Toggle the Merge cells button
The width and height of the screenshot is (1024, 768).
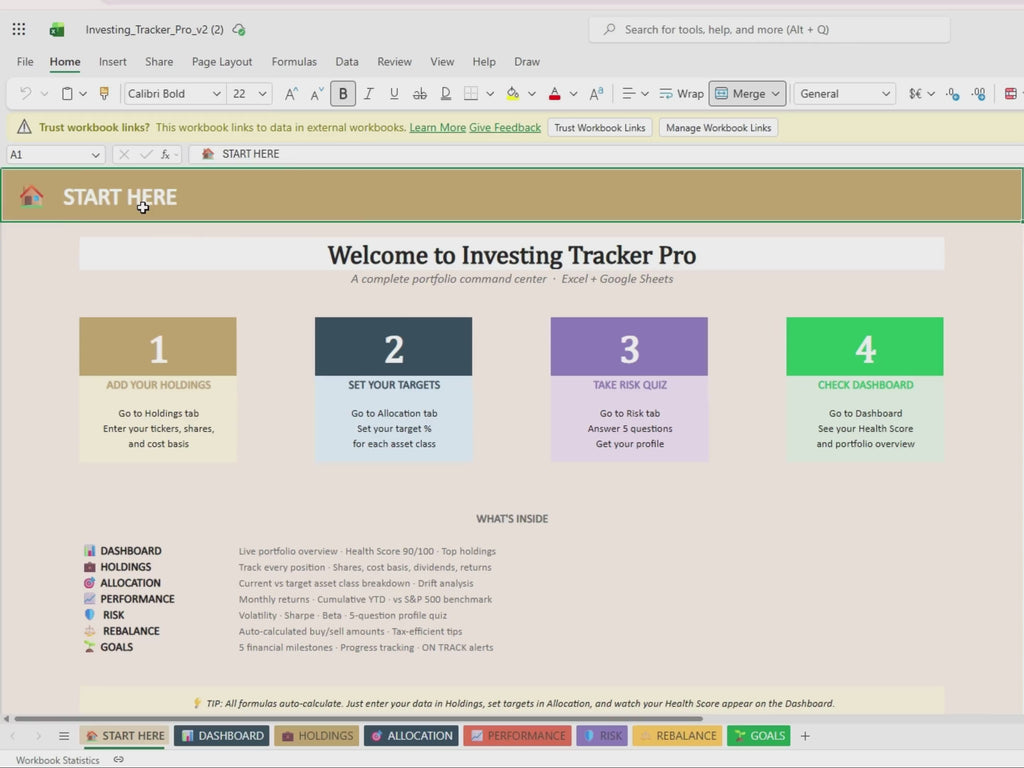pyautogui.click(x=739, y=93)
